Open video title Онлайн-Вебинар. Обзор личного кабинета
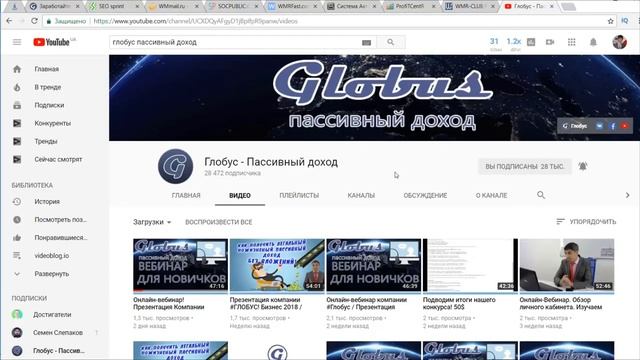Viewport: 640px width, 360px height. coord(561,303)
